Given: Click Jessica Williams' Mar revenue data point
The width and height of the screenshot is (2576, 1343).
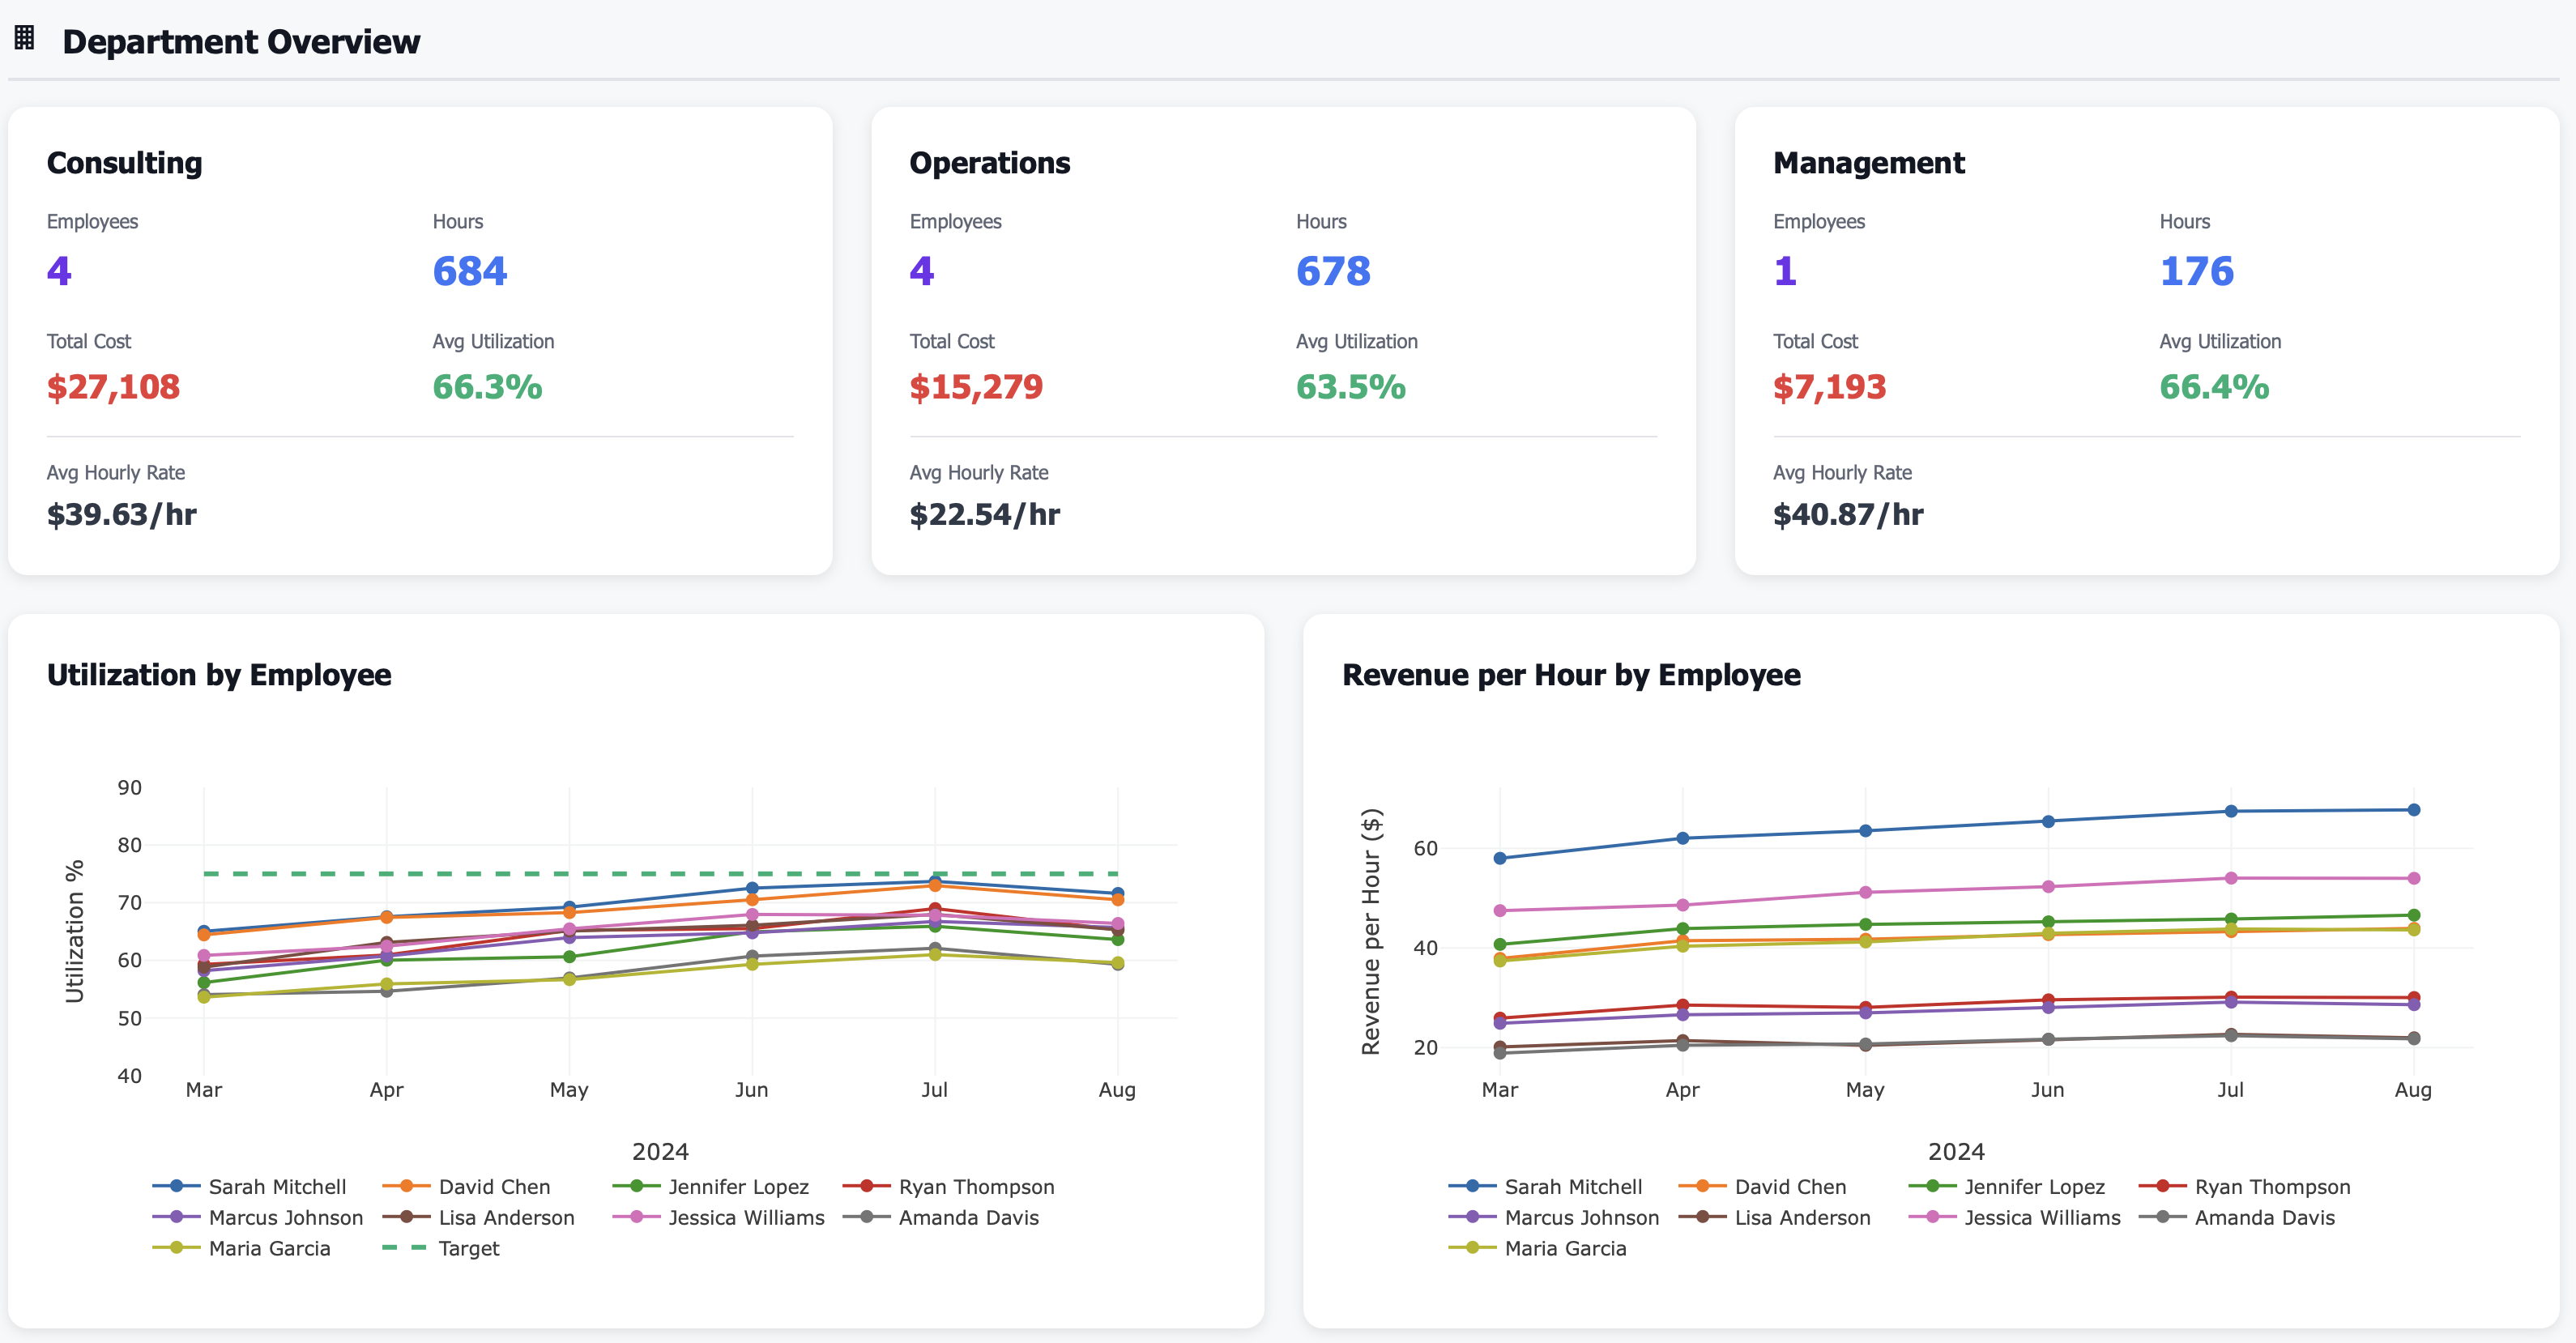Looking at the screenshot, I should 1499,911.
